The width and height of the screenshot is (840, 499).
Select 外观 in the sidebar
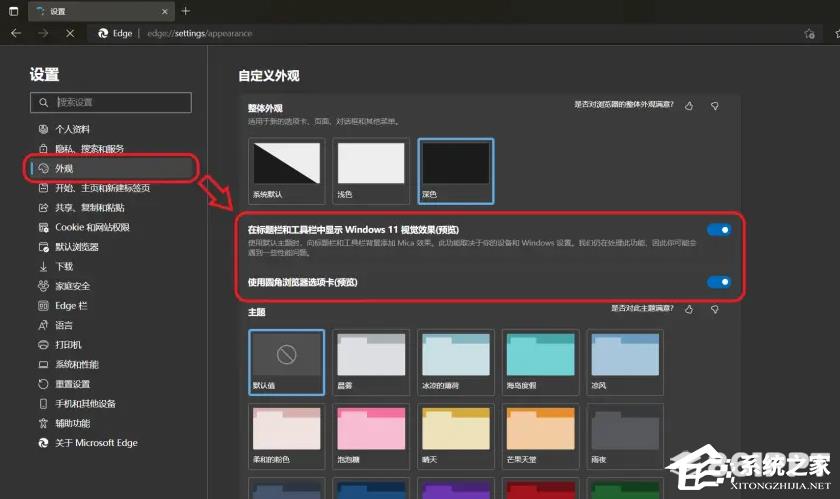111,168
